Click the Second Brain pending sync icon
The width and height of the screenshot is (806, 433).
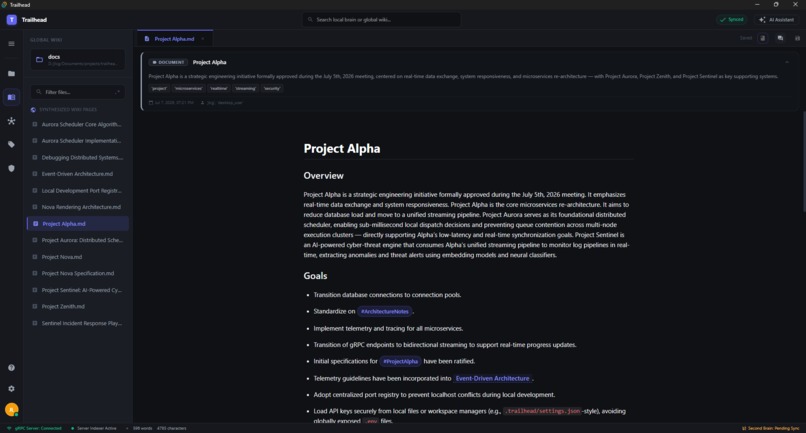tap(744, 428)
